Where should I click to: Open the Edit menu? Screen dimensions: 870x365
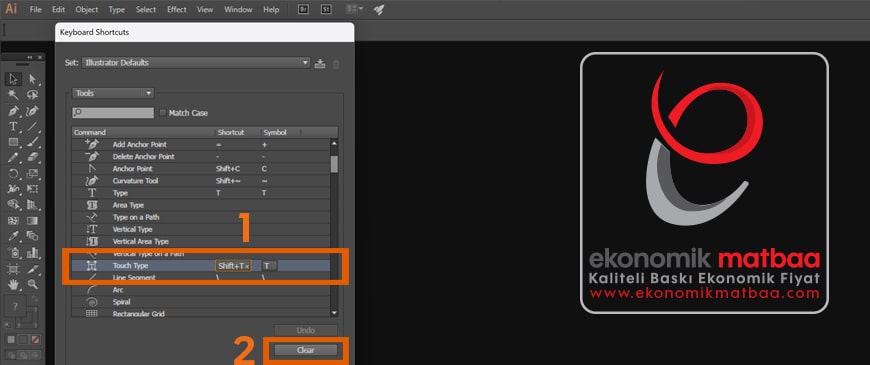pyautogui.click(x=58, y=9)
